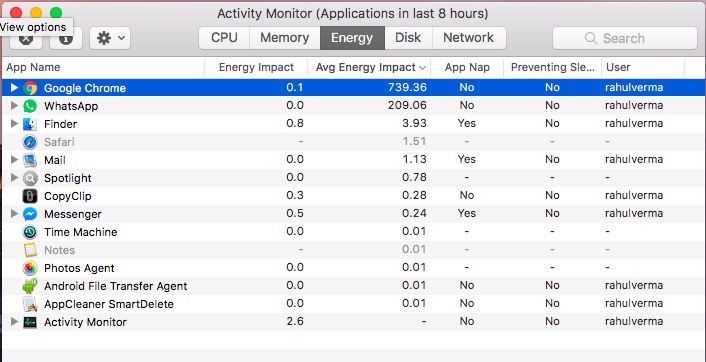This screenshot has width=706, height=362.
Task: Sort by Preventing Sleep column header
Action: 552,68
